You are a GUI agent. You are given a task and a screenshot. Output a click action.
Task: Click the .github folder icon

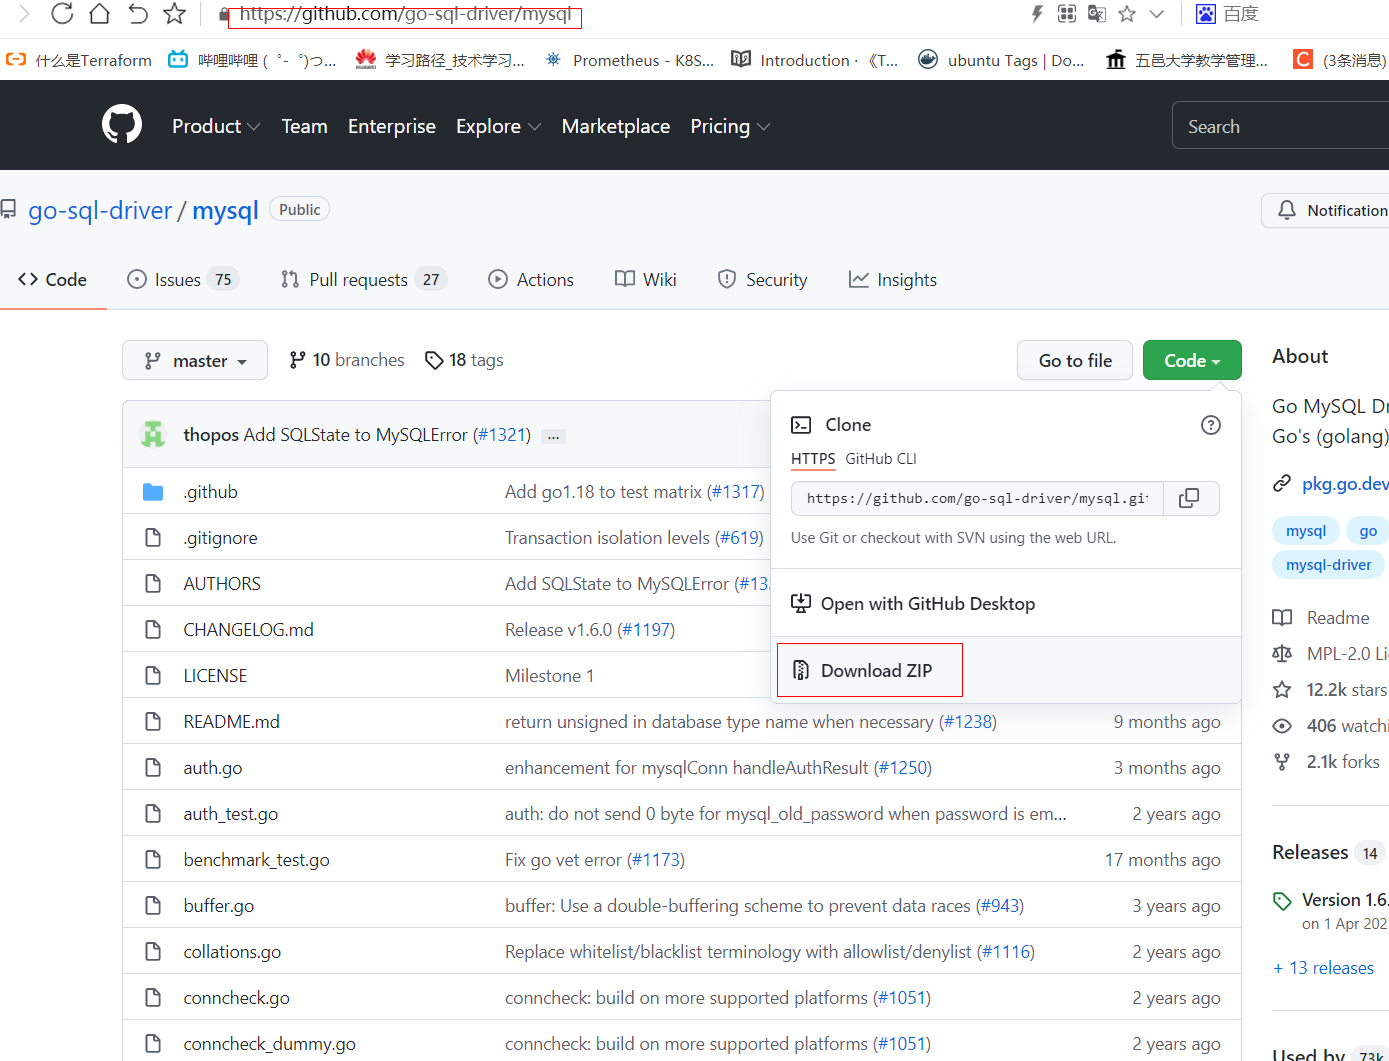pyautogui.click(x=153, y=492)
